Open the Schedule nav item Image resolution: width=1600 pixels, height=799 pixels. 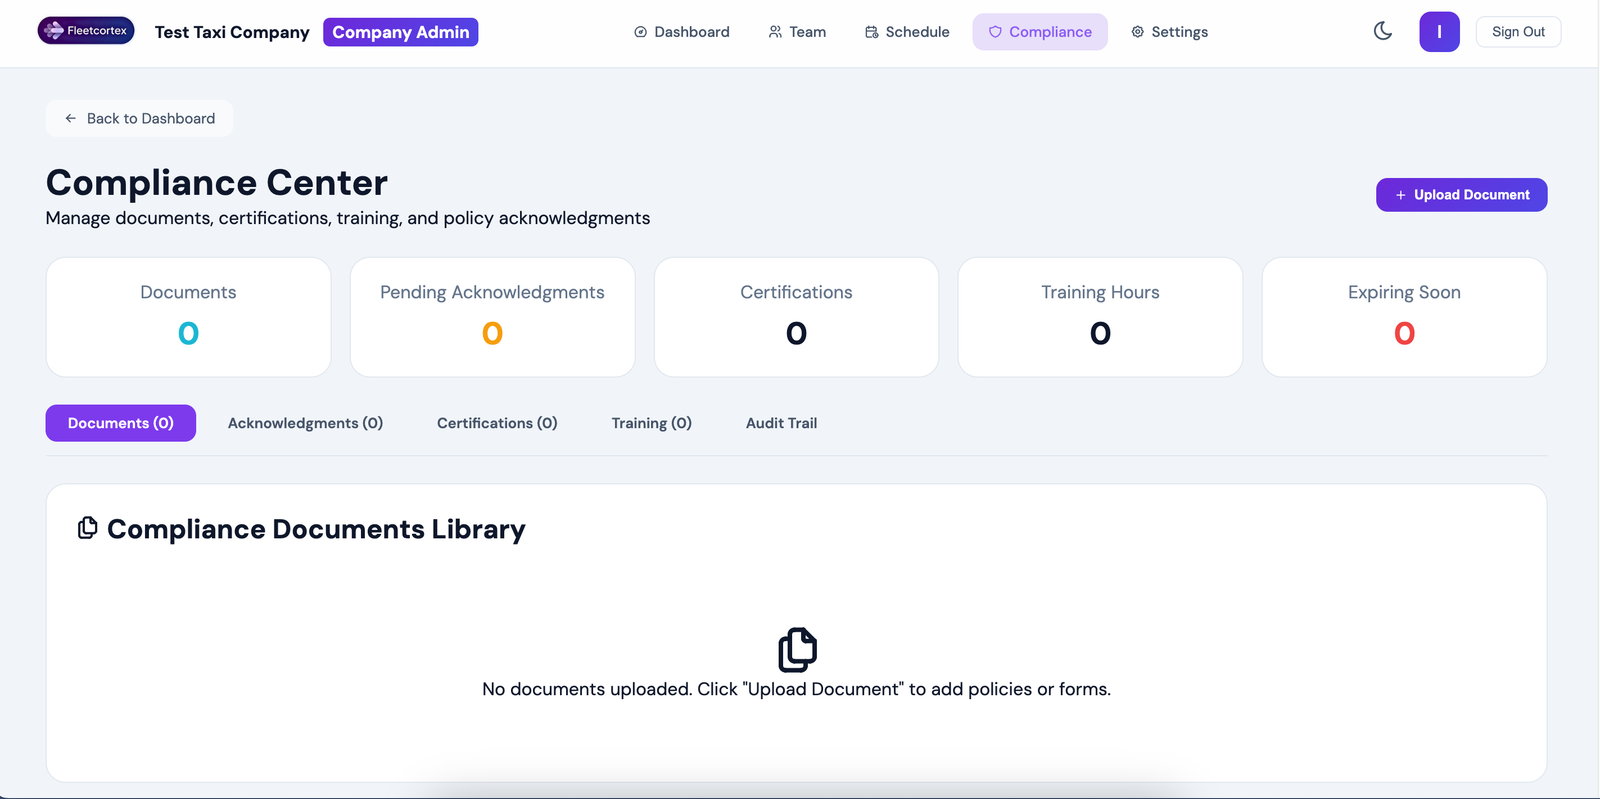(x=907, y=32)
